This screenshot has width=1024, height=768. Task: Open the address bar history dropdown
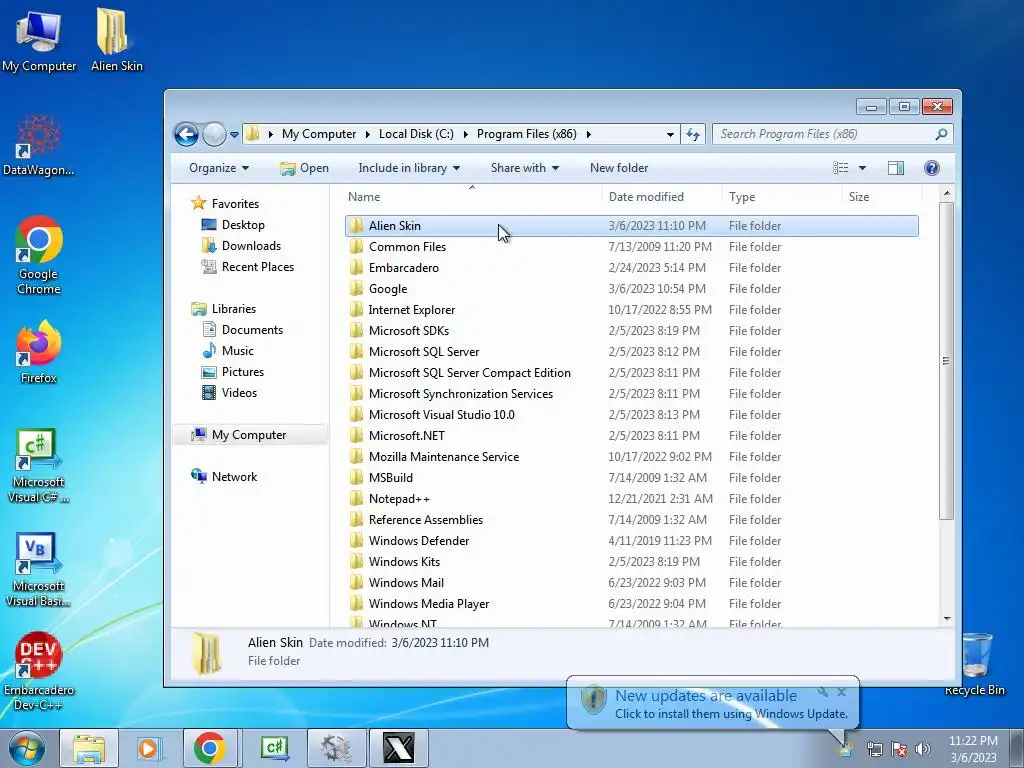[670, 135]
